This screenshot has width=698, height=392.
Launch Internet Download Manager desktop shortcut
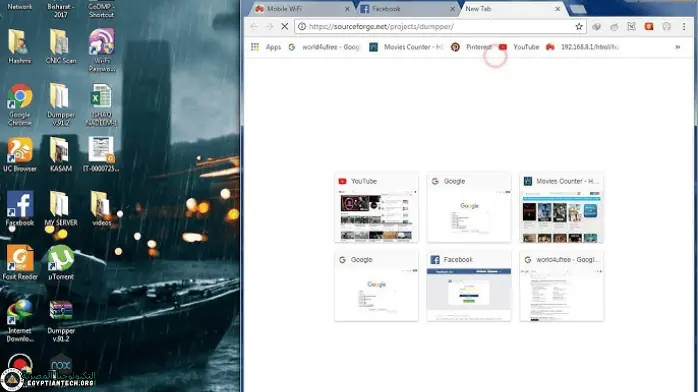click(x=20, y=320)
